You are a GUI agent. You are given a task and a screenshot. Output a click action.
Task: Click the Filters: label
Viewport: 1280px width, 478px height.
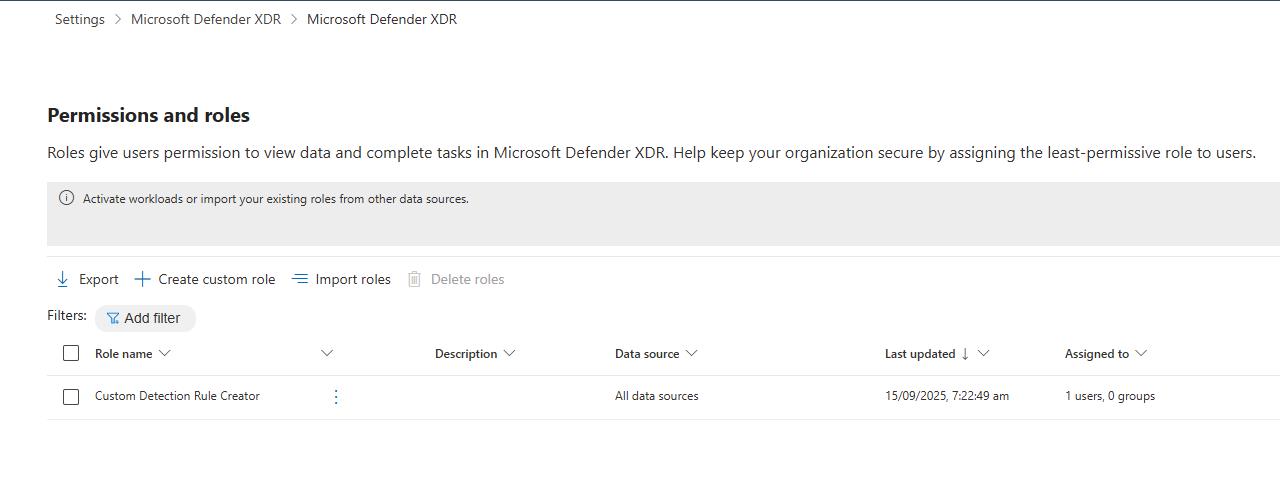pos(67,315)
